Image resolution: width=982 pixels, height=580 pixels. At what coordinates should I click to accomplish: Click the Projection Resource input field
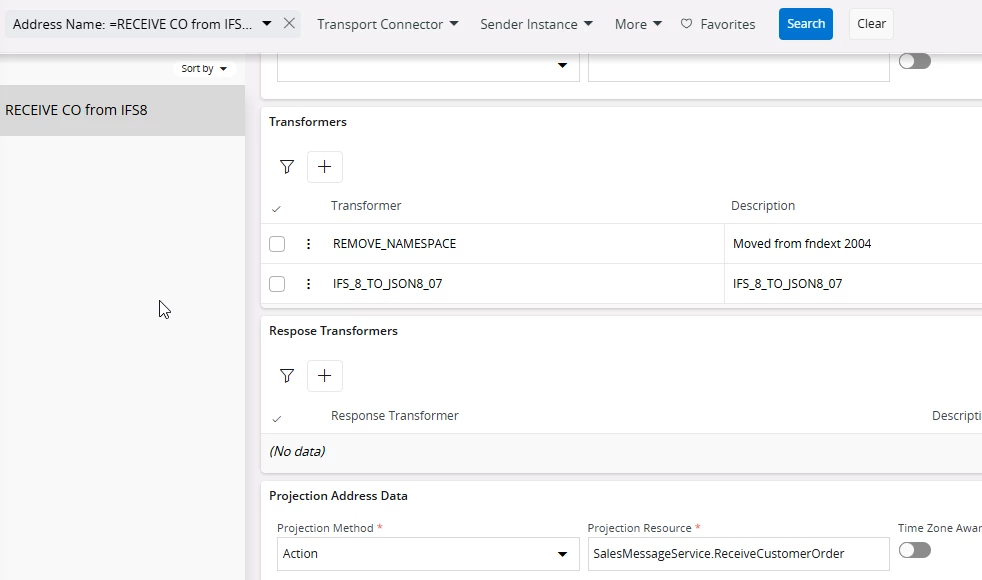point(738,554)
